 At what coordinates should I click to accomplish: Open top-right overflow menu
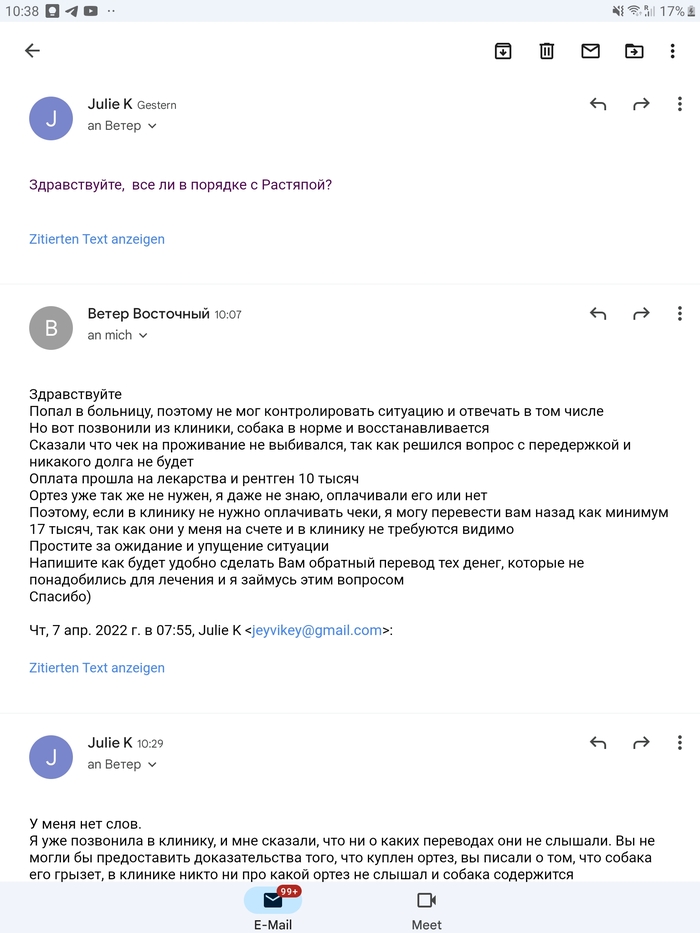click(x=673, y=51)
